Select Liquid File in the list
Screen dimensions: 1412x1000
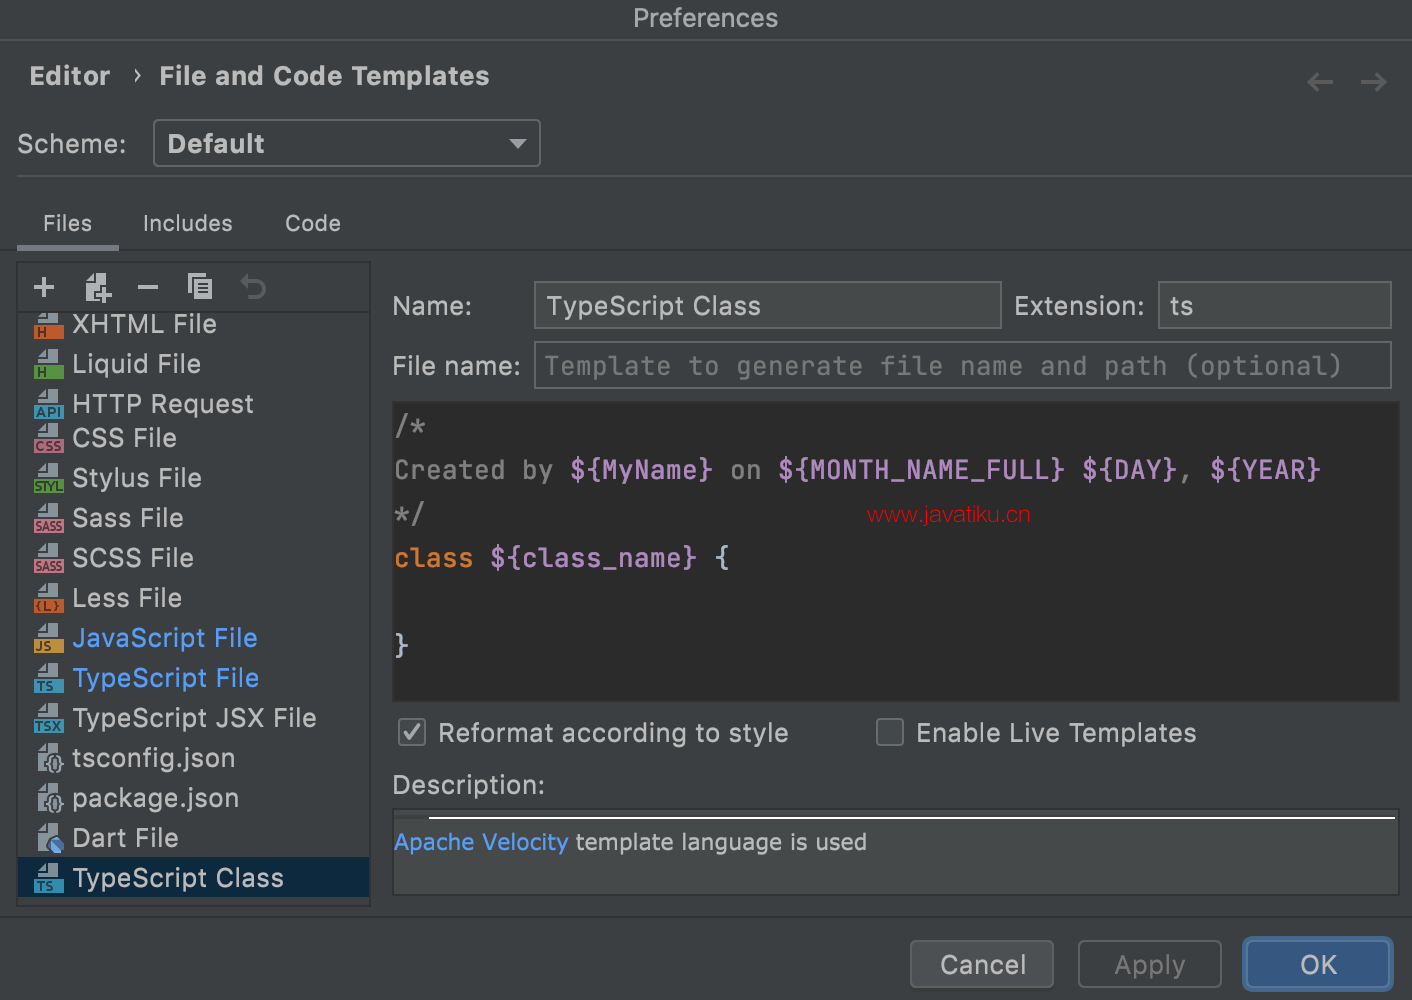coord(194,365)
